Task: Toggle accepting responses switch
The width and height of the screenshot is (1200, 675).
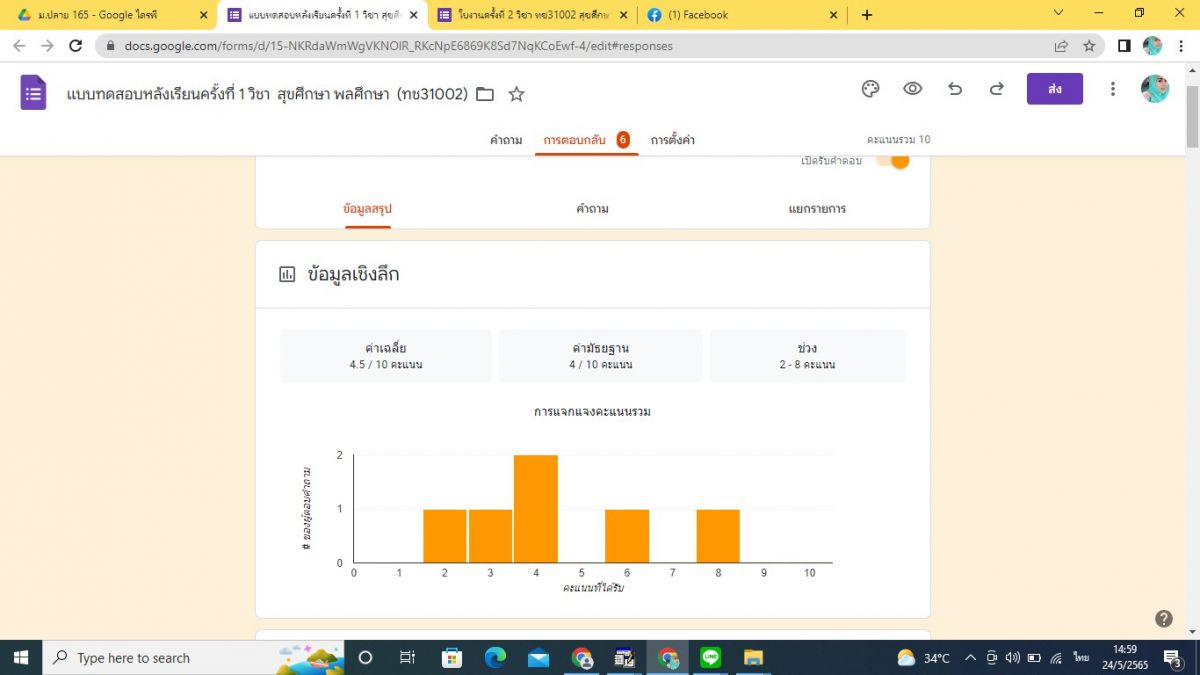Action: pos(894,161)
